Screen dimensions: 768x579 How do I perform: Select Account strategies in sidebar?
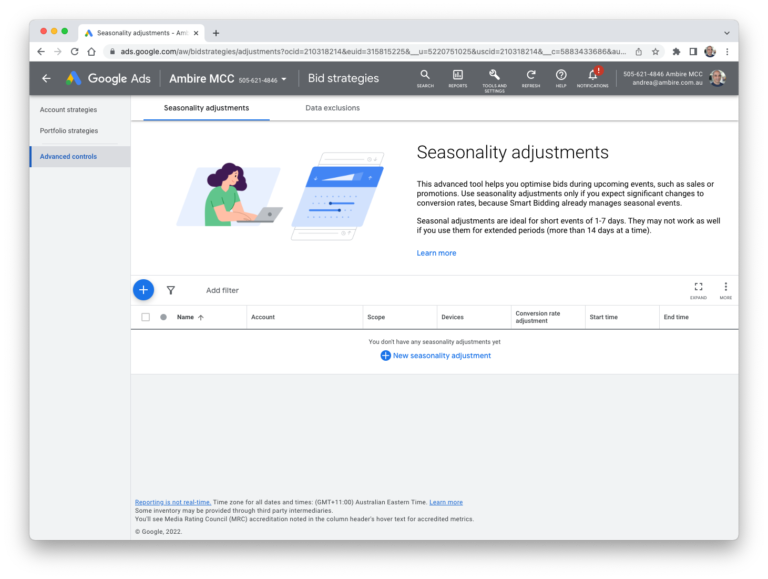69,110
